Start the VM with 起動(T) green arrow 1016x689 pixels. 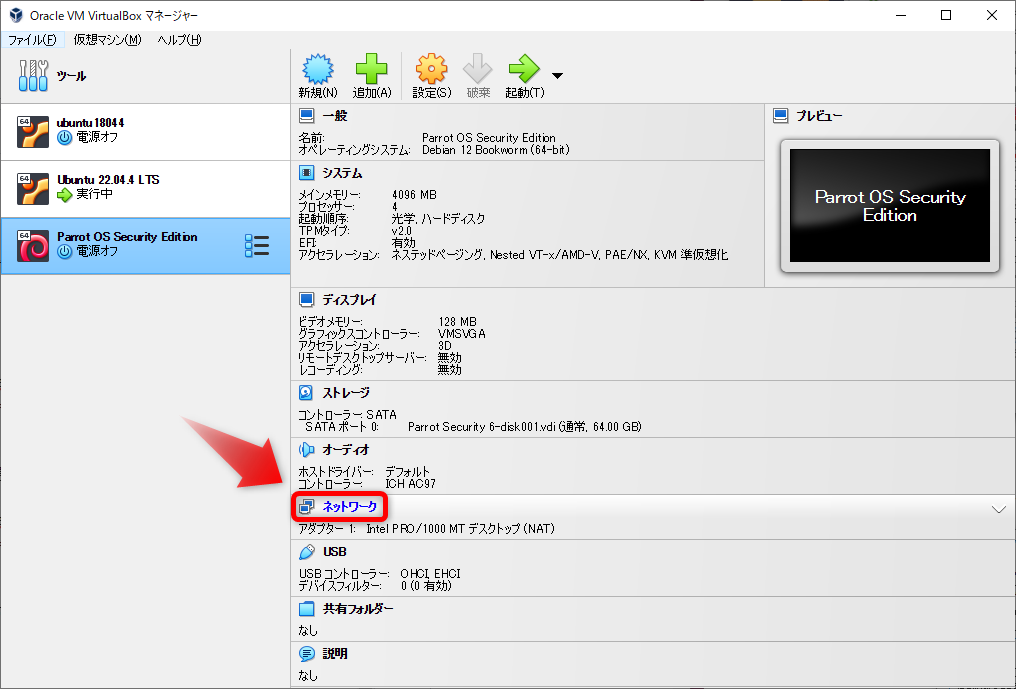(x=524, y=69)
